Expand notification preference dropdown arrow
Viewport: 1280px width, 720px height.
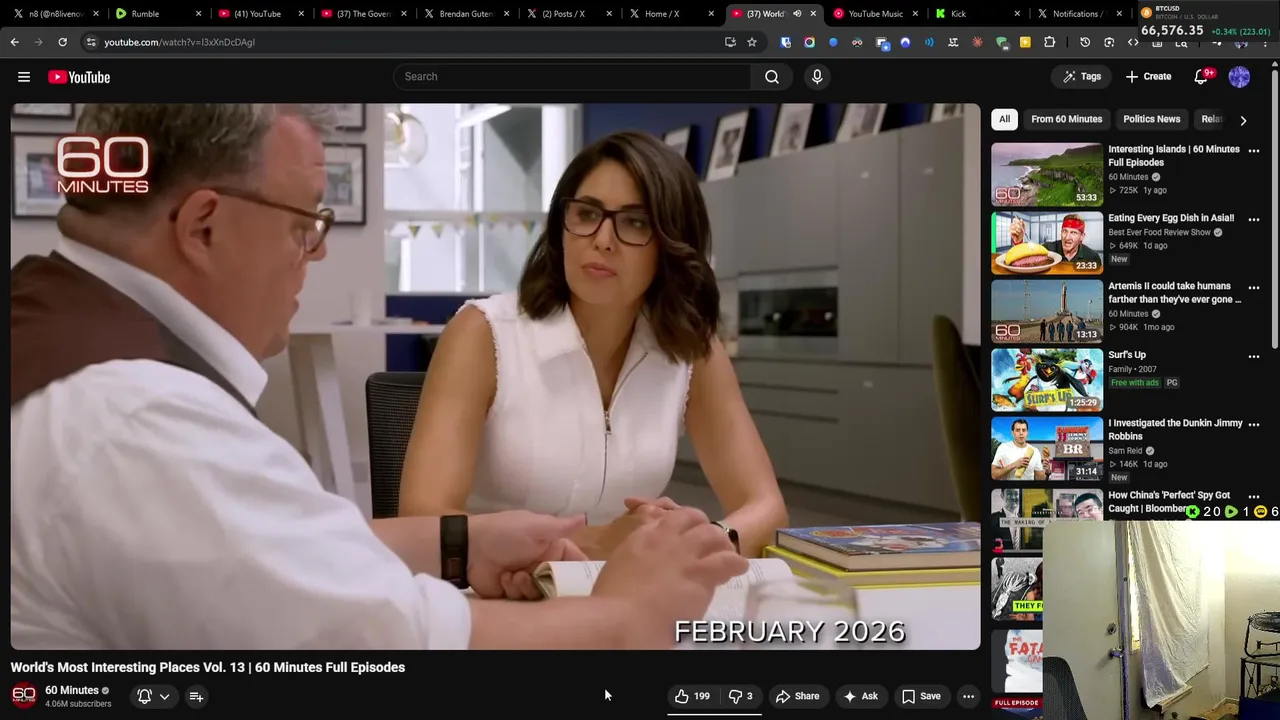[165, 696]
